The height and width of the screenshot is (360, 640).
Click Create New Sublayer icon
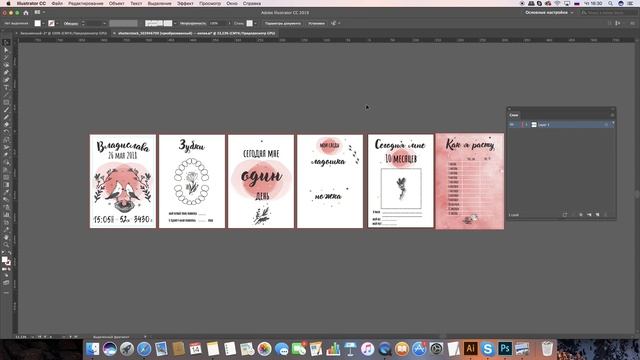[x=589, y=215]
